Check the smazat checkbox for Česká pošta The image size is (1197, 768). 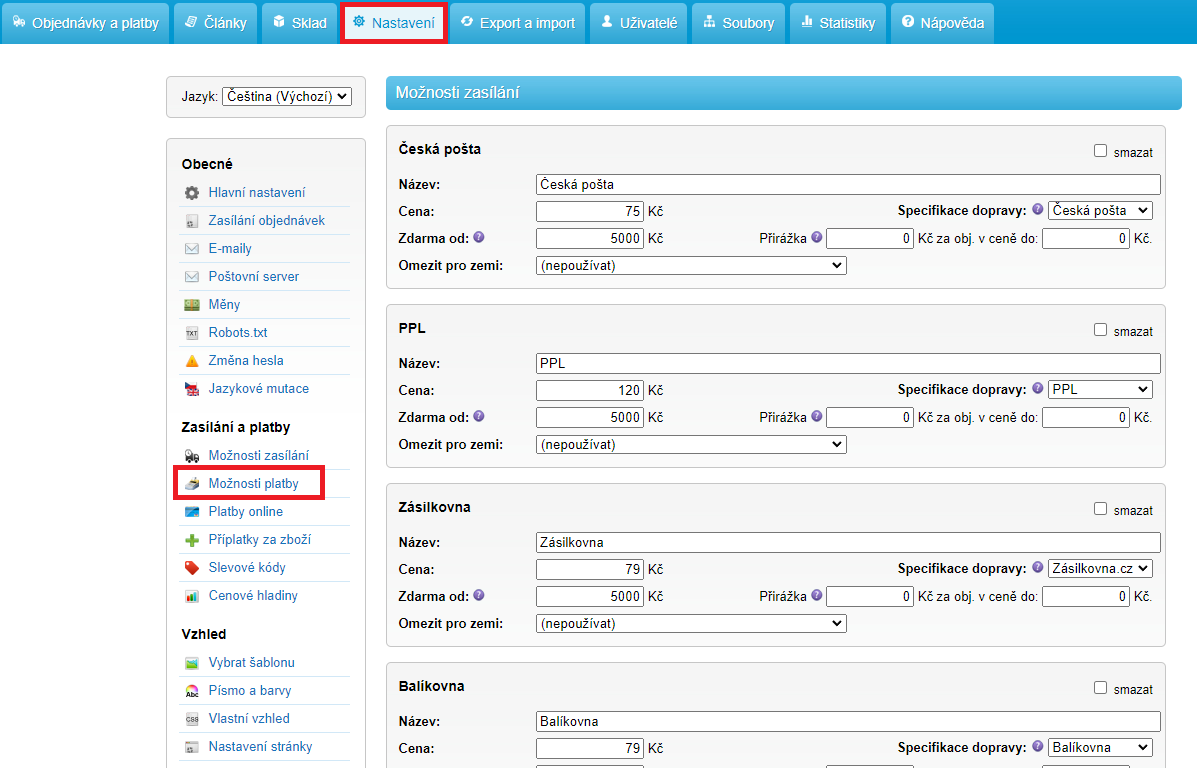coord(1100,151)
